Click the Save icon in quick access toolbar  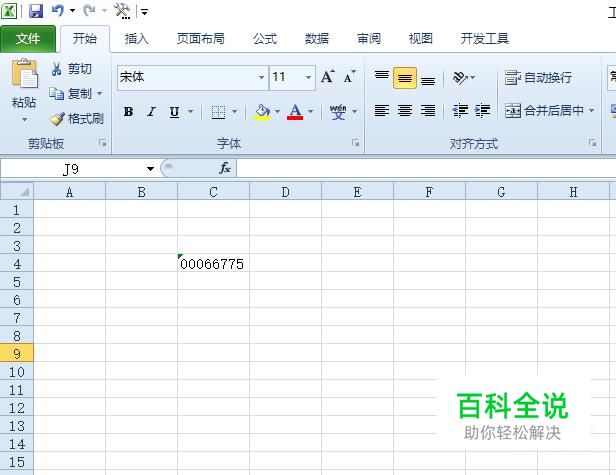[x=36, y=11]
